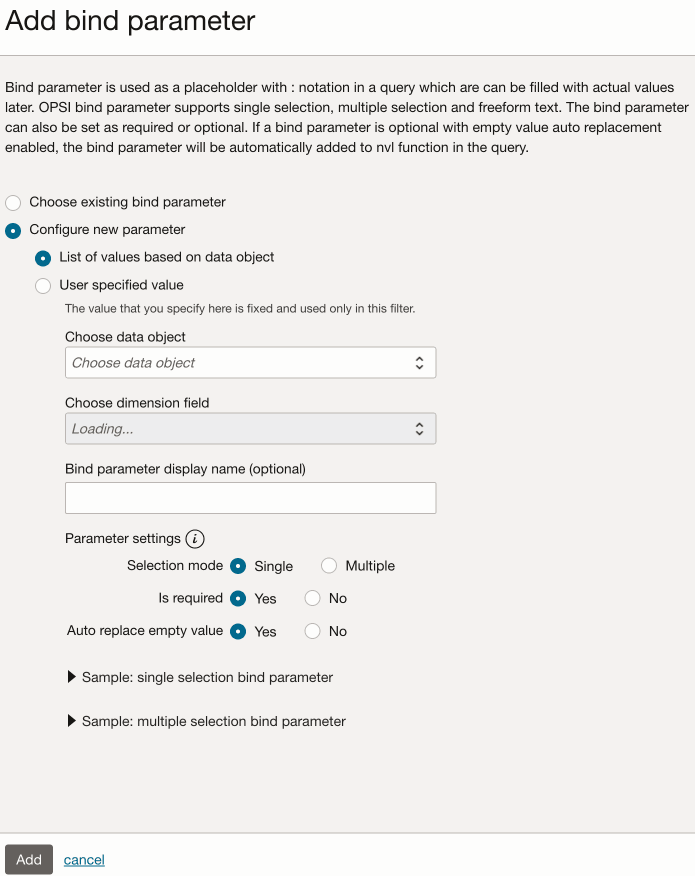Viewport: 695px width, 876px height.
Task: Select 'Configure new parameter'
Action: (13, 230)
